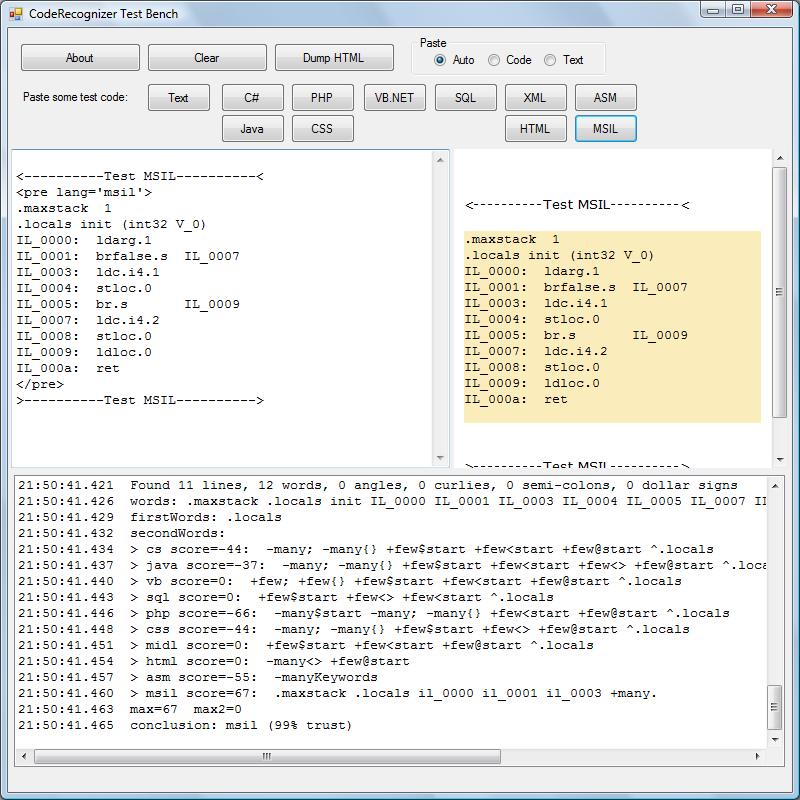The width and height of the screenshot is (800, 800).
Task: Paste C# test code sample
Action: (252, 98)
